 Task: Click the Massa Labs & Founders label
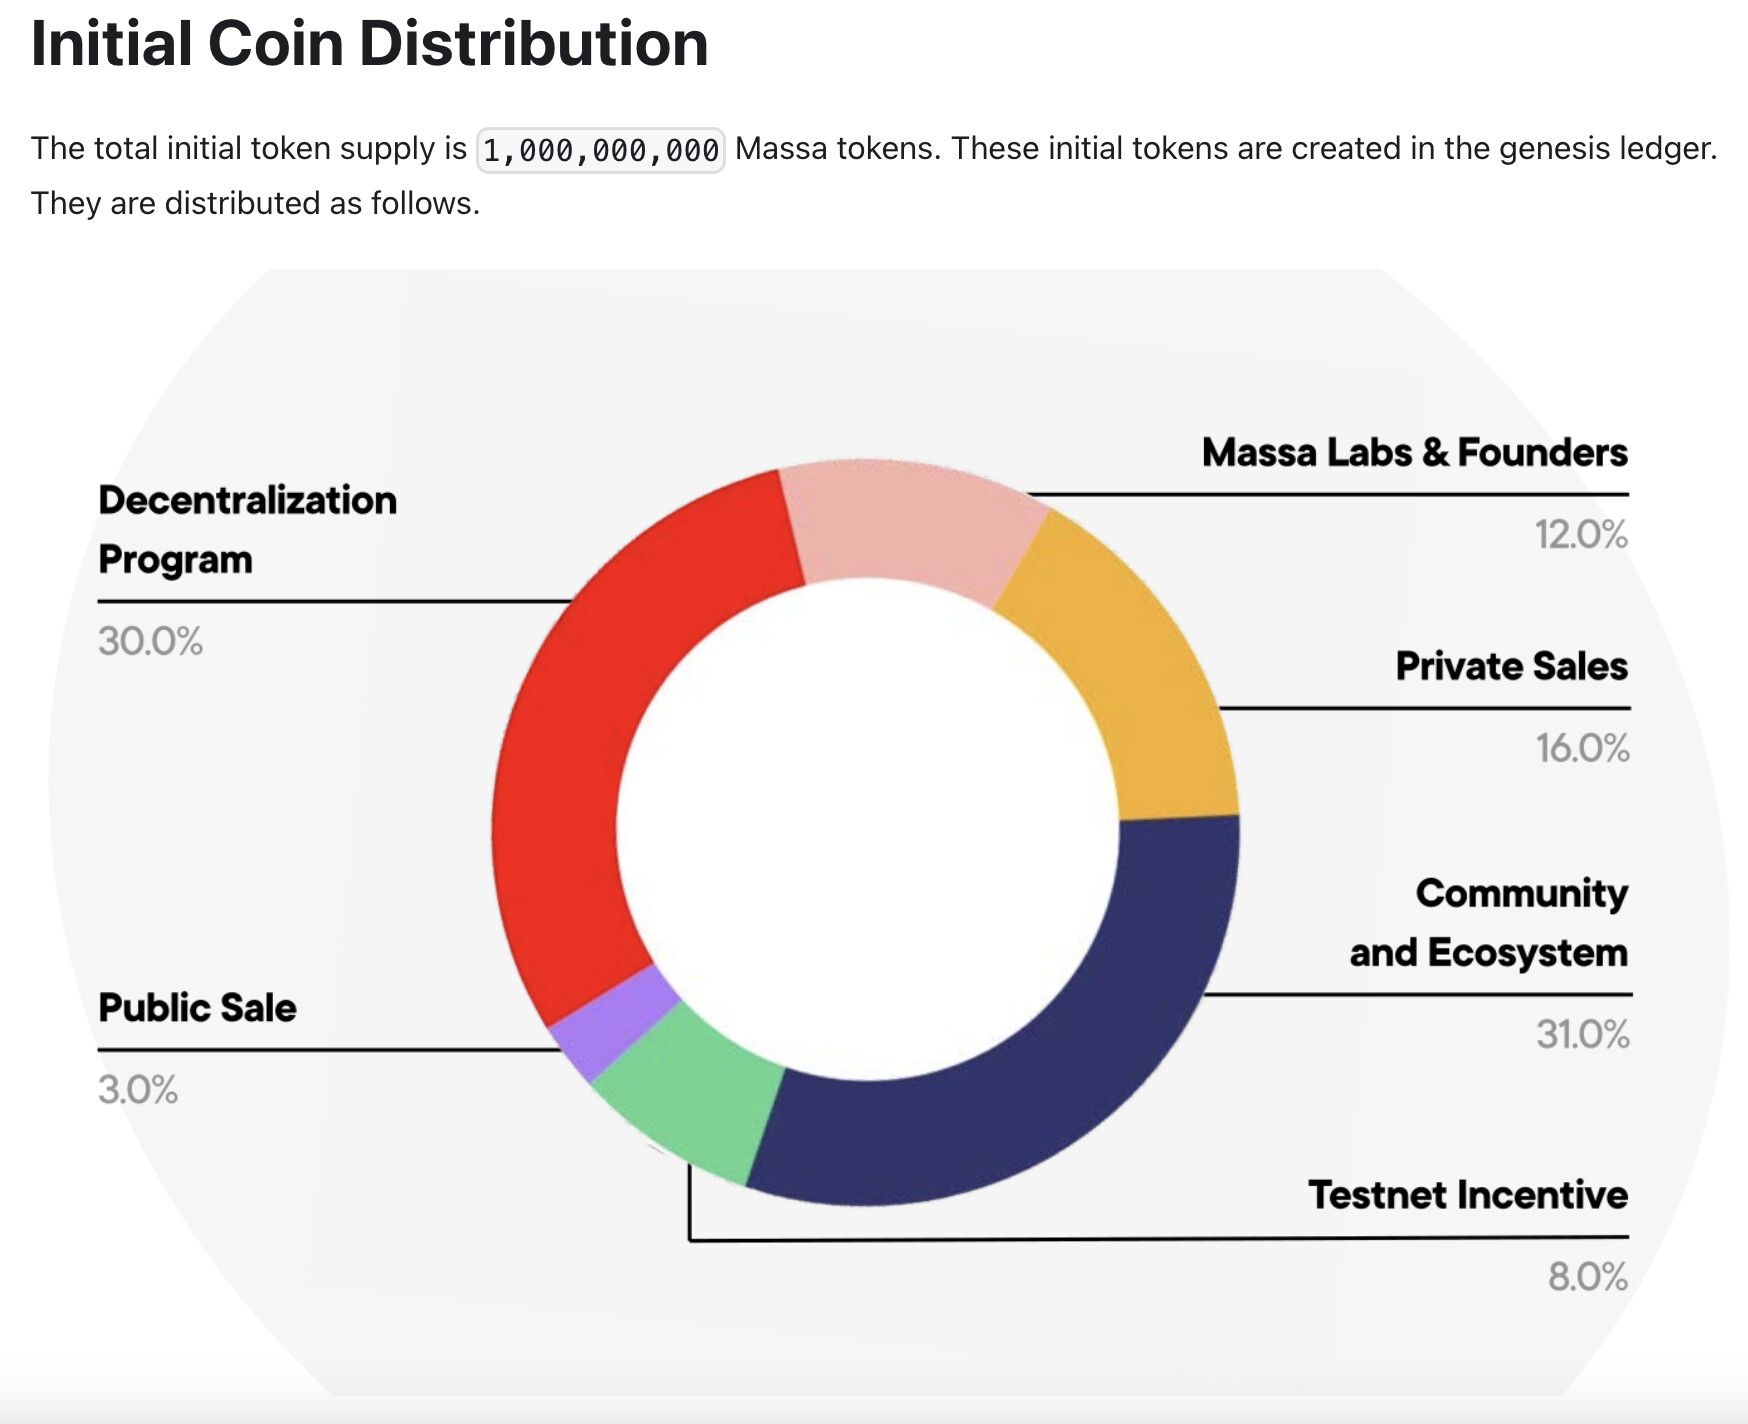pyautogui.click(x=1415, y=453)
